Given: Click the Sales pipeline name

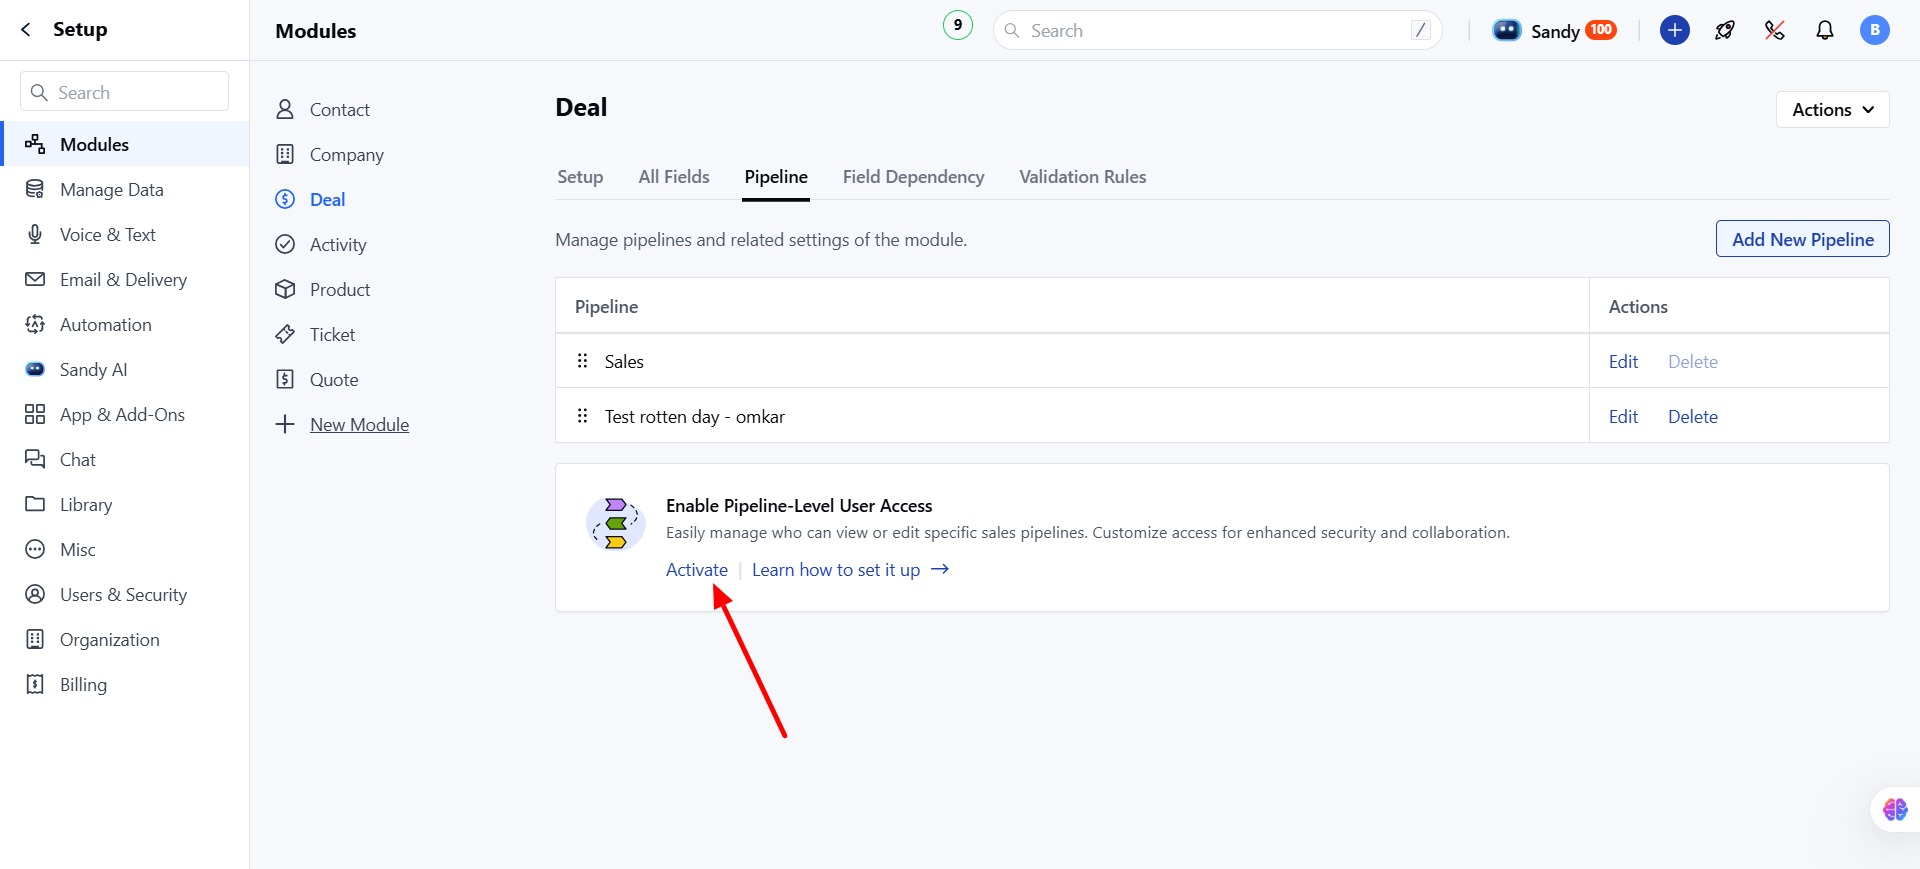Looking at the screenshot, I should click(x=624, y=362).
